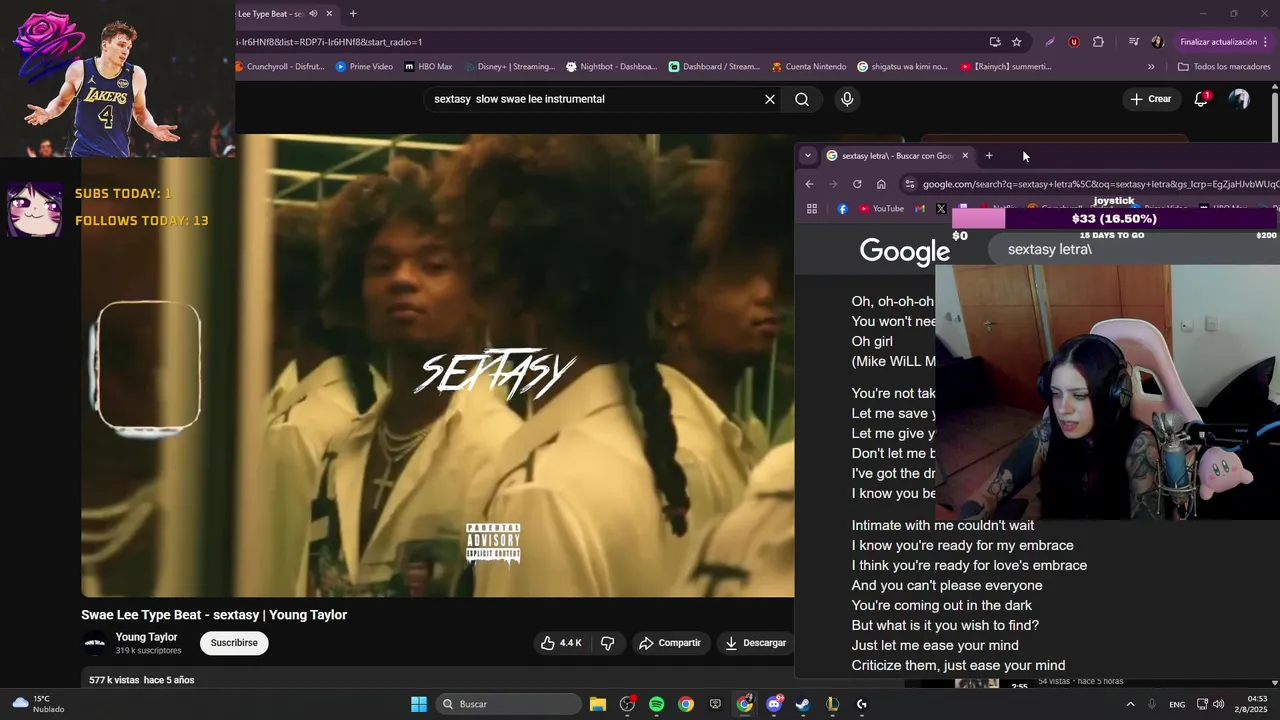
Task: Open the Windows Start menu
Action: pos(419,704)
